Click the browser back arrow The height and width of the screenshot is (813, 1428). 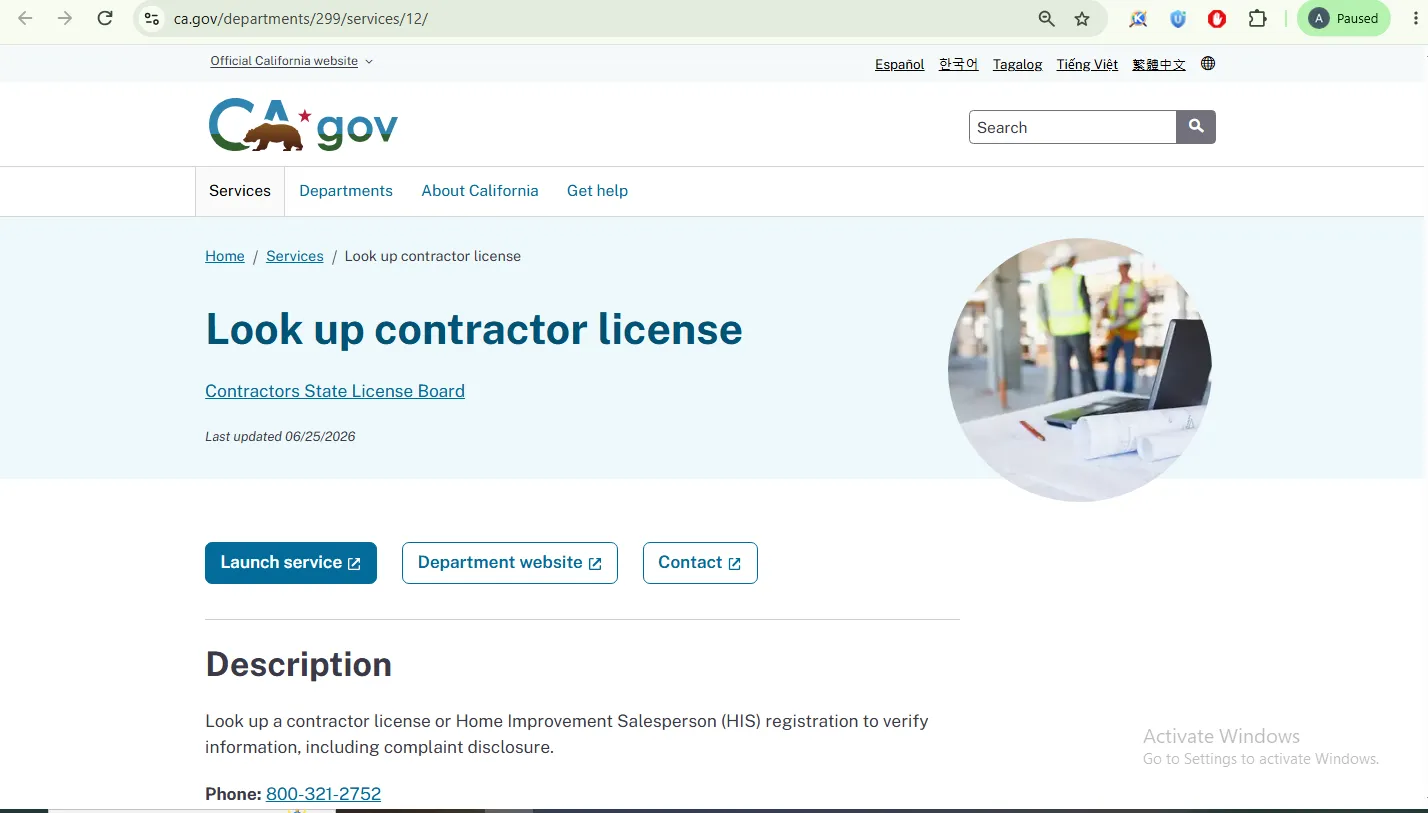point(25,18)
